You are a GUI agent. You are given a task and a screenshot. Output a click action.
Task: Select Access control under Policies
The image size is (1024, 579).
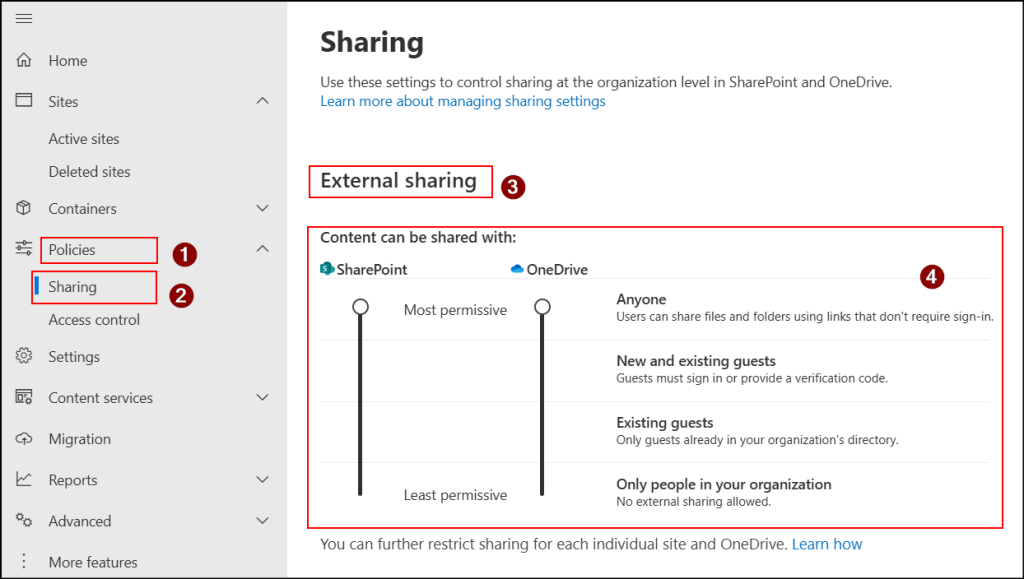click(94, 320)
